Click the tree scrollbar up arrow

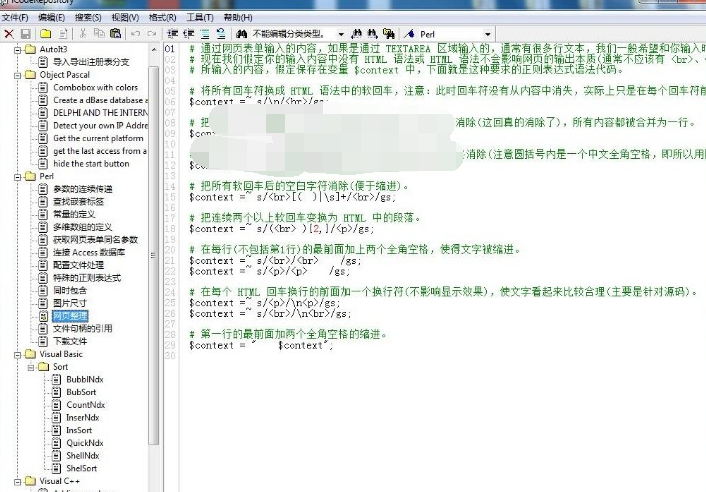pos(154,49)
